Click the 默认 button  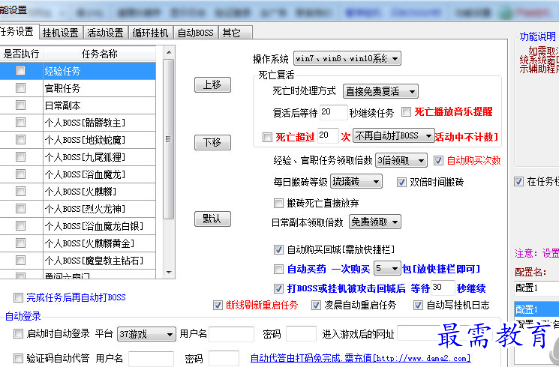212,219
